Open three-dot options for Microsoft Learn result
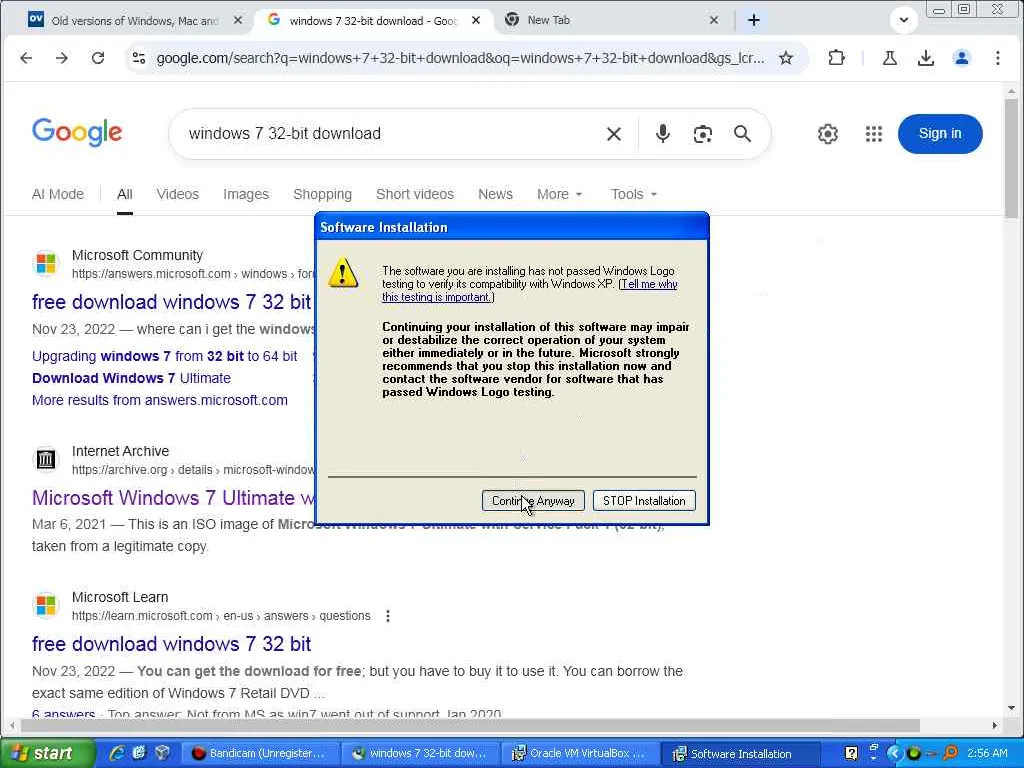Screen dimensions: 1024x768 (x=388, y=616)
